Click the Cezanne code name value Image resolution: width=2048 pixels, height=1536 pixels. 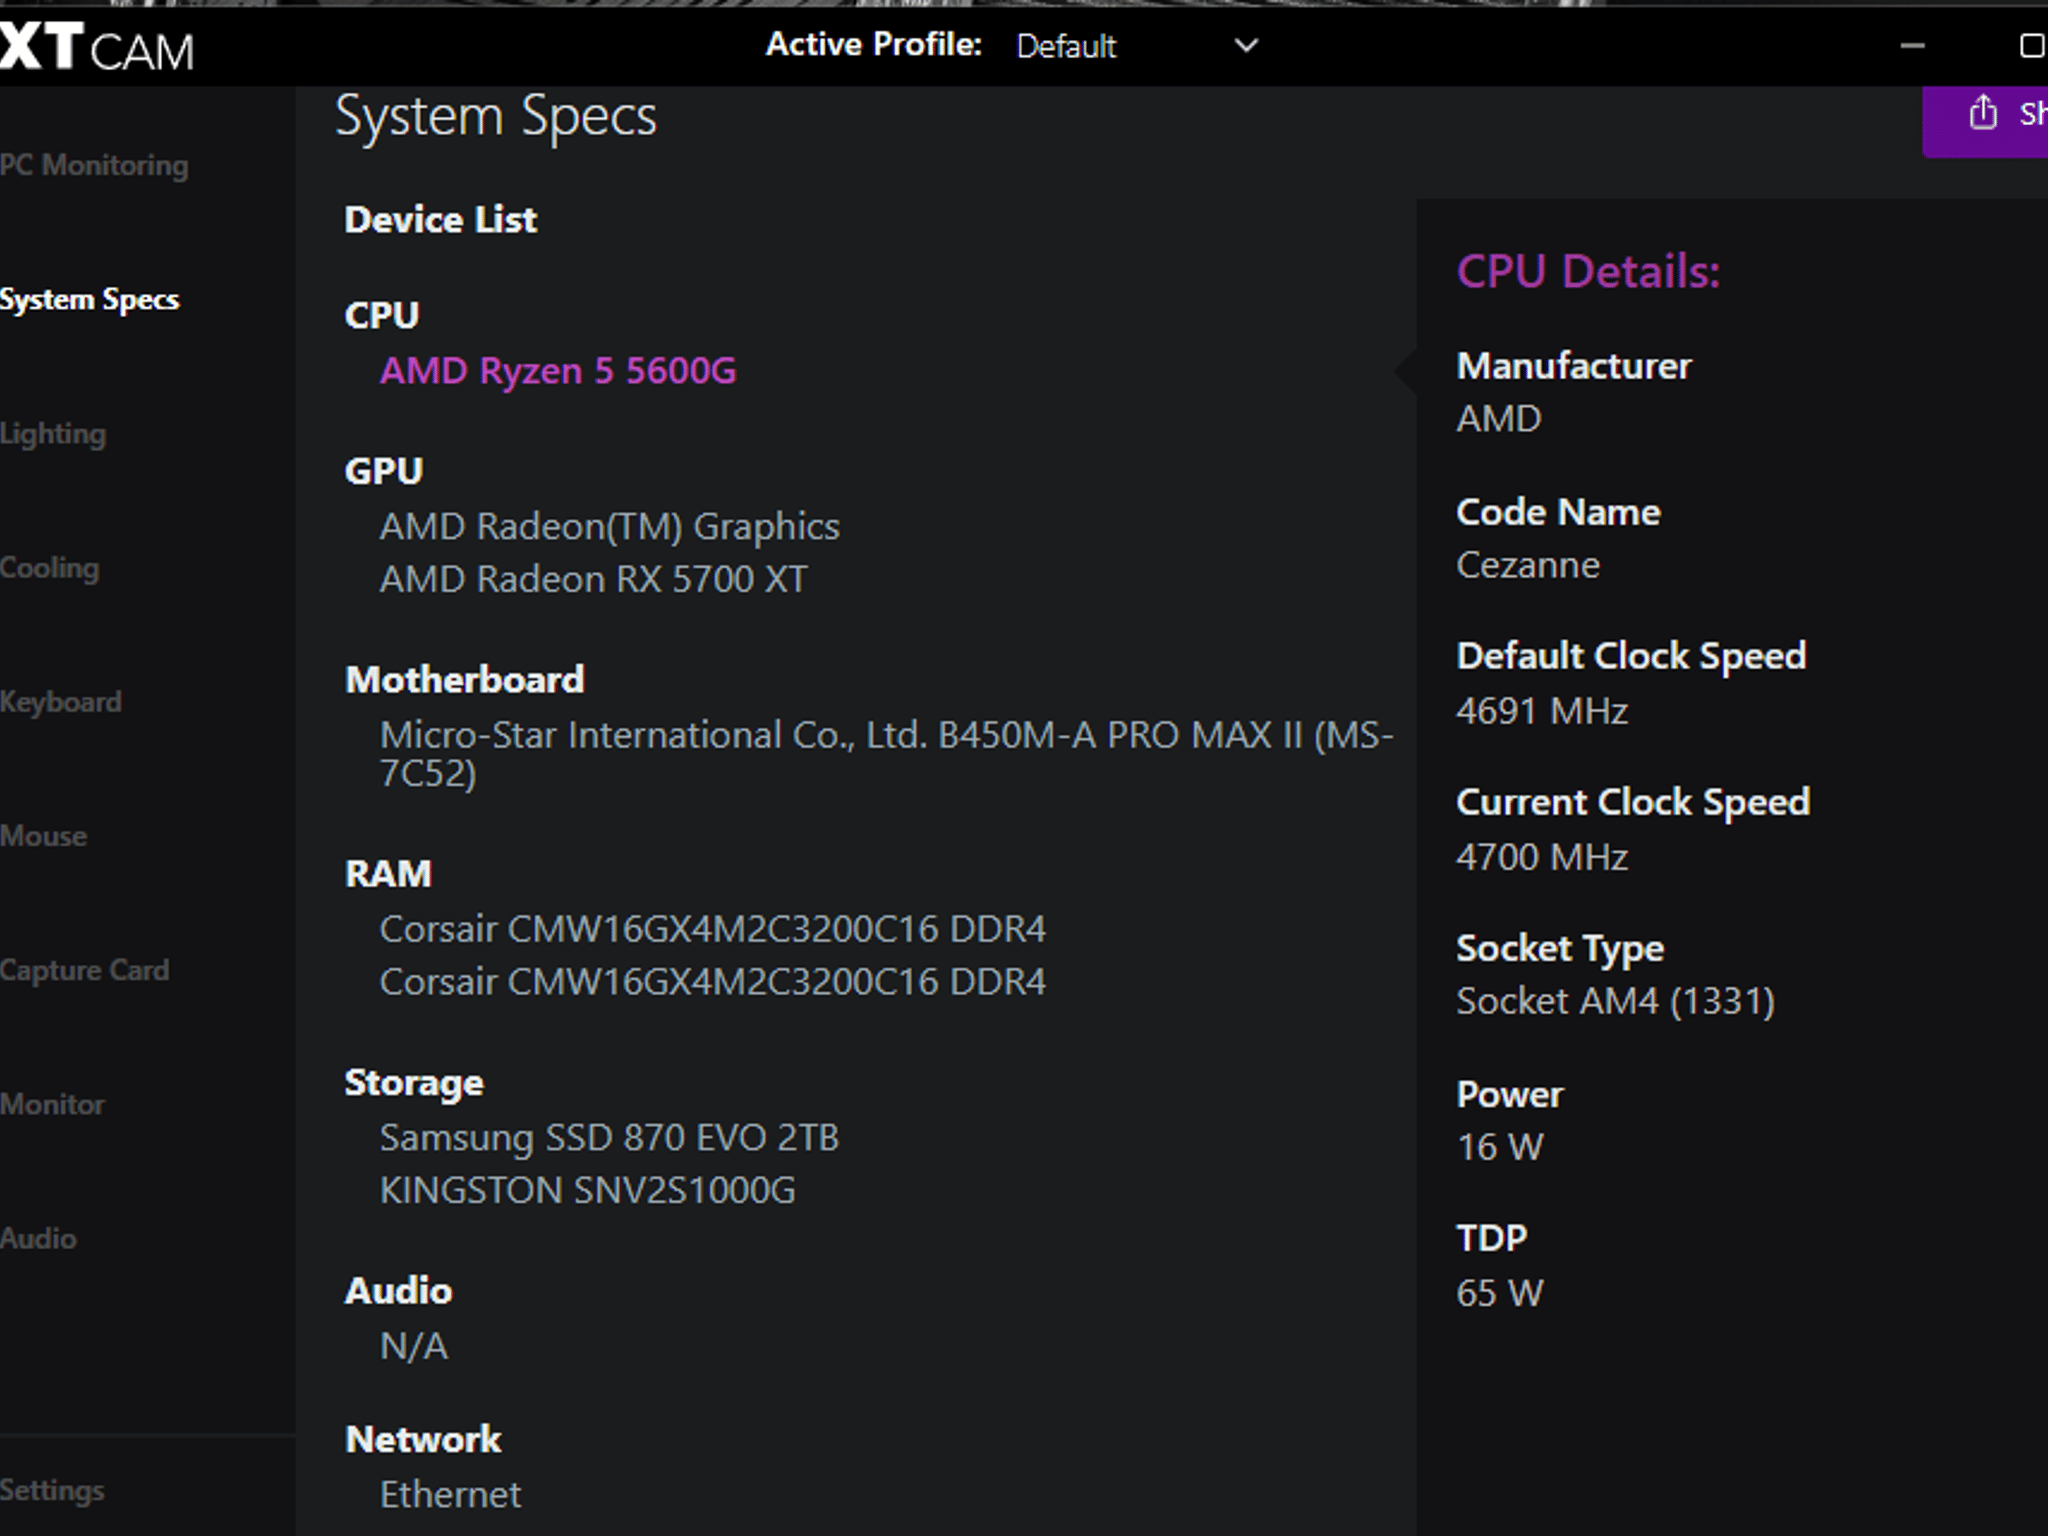coord(1528,565)
